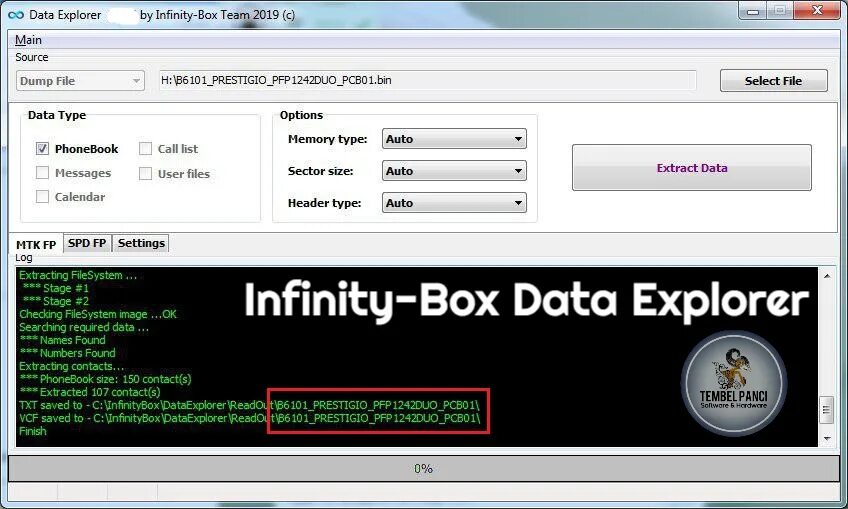Click the log scrollbar down arrow
The image size is (848, 509).
pyautogui.click(x=827, y=438)
